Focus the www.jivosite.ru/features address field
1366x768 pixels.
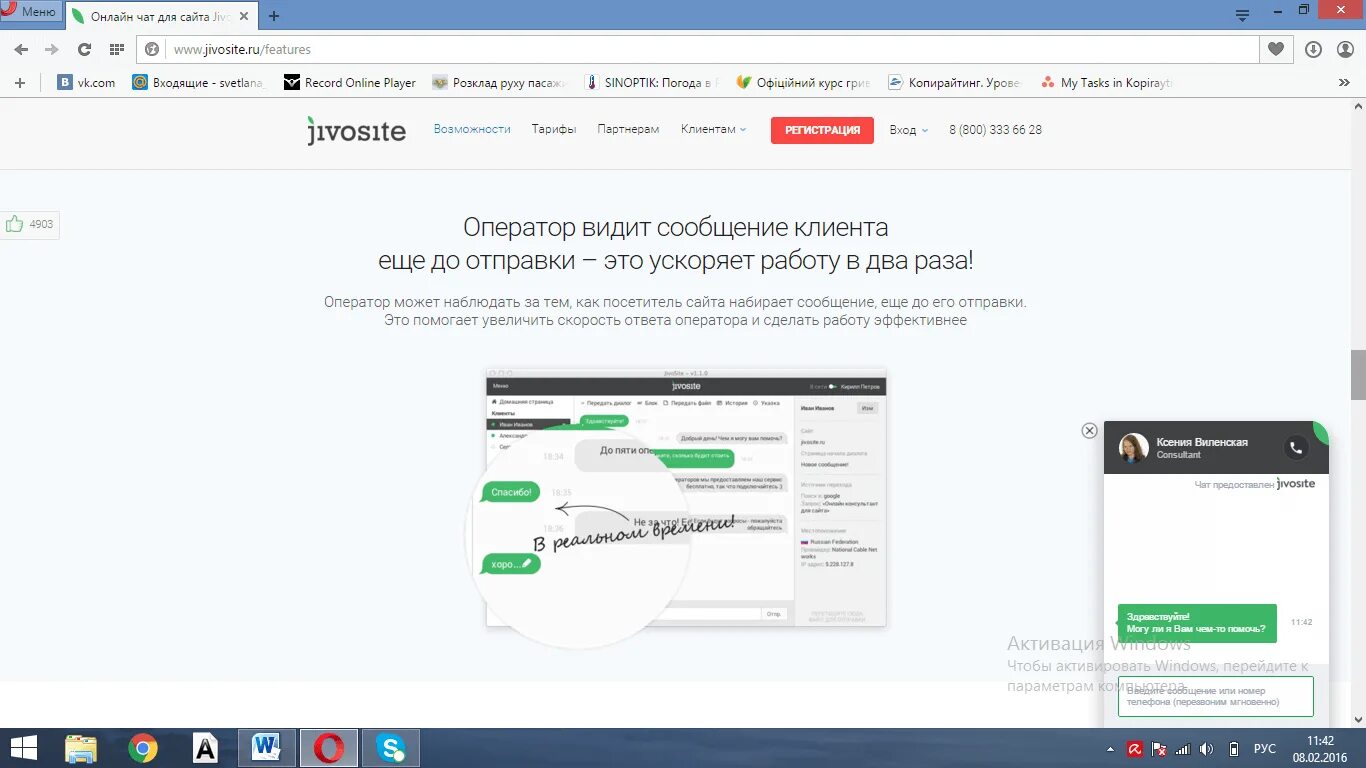[697, 49]
